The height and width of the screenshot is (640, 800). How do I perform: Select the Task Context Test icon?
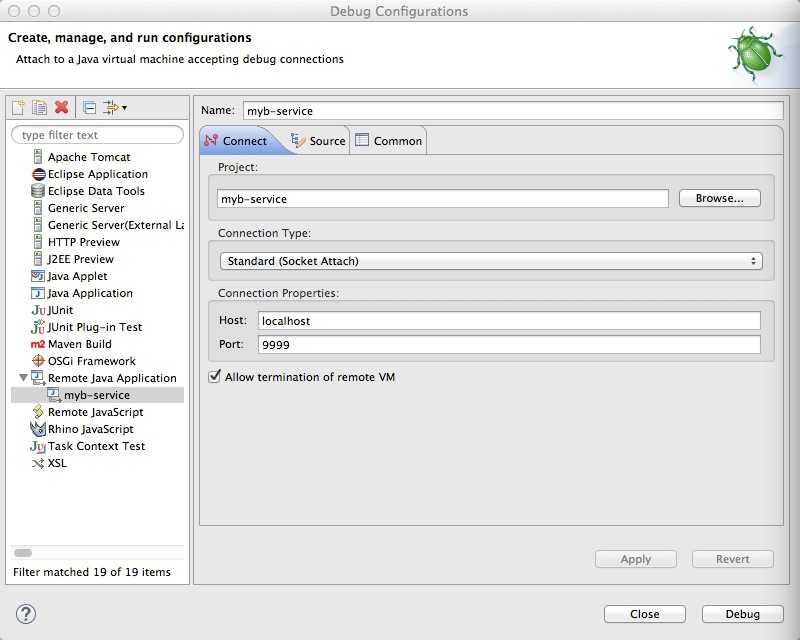pos(38,446)
